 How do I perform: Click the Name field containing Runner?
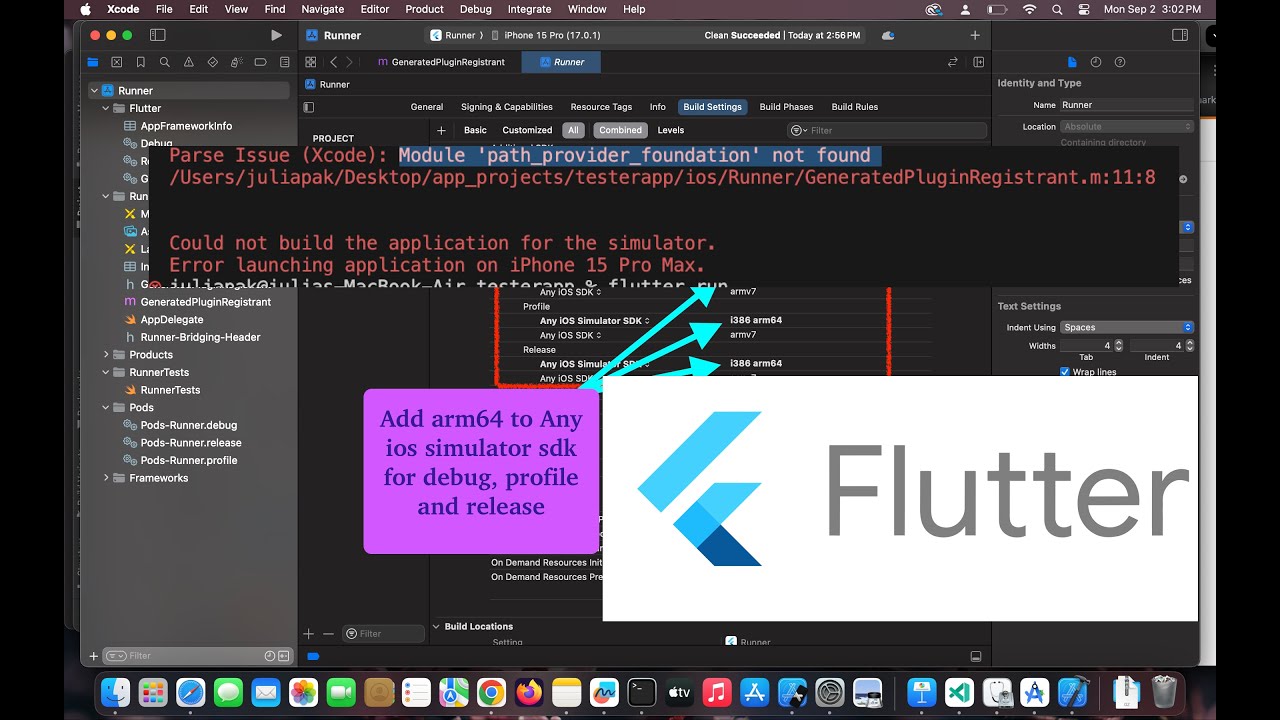[1126, 105]
